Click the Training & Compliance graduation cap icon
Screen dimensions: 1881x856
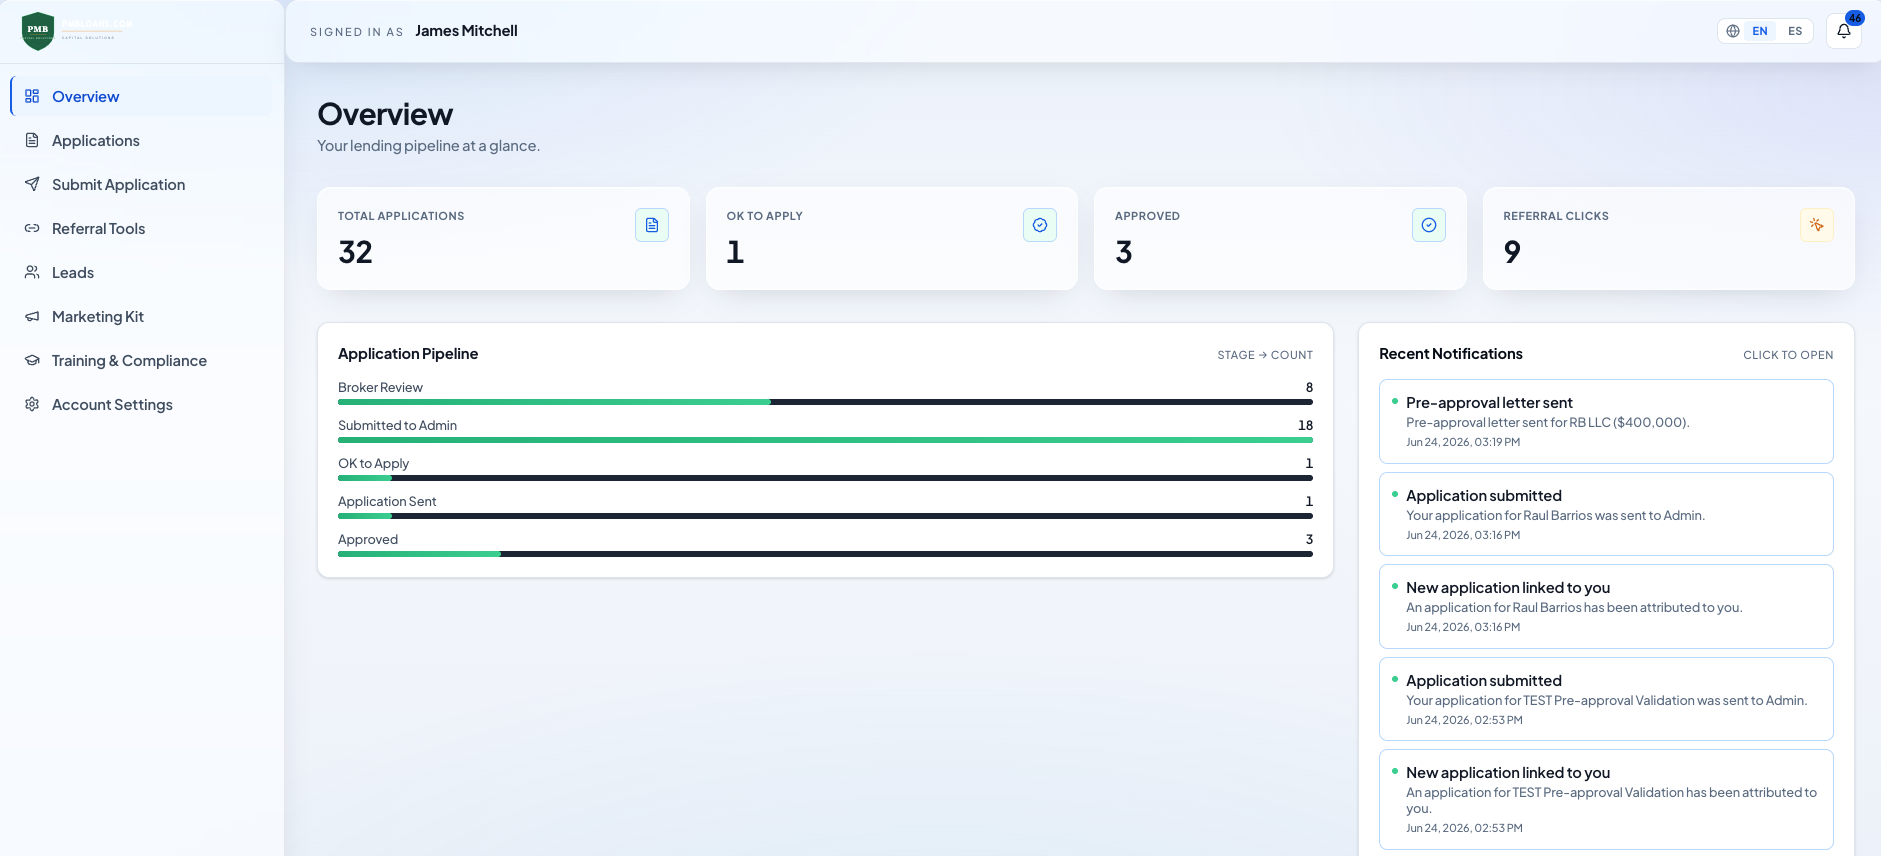tap(32, 360)
